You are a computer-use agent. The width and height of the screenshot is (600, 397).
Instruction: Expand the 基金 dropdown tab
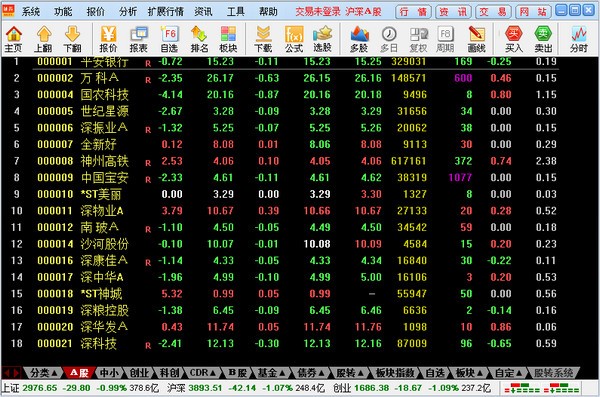(x=271, y=372)
